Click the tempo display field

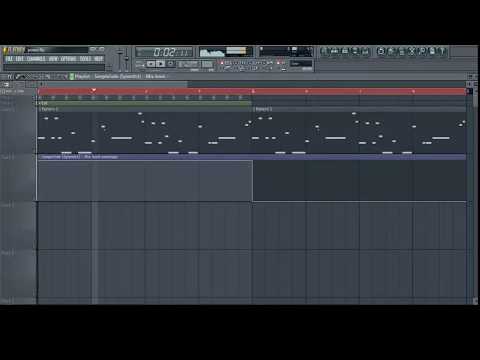(188, 64)
